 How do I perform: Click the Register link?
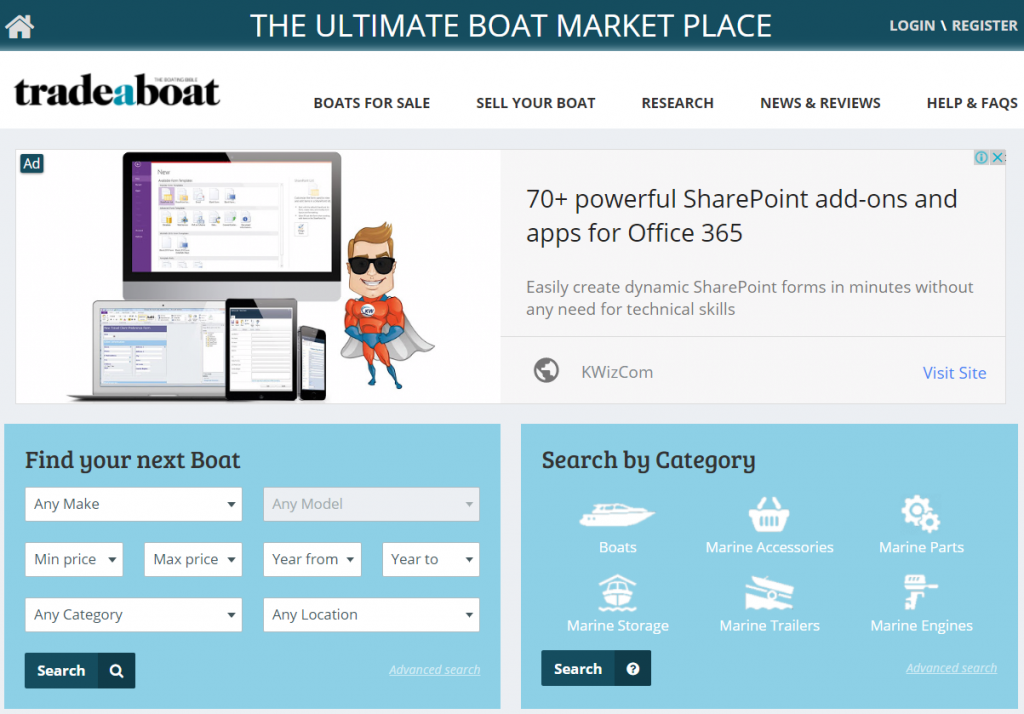(x=984, y=26)
